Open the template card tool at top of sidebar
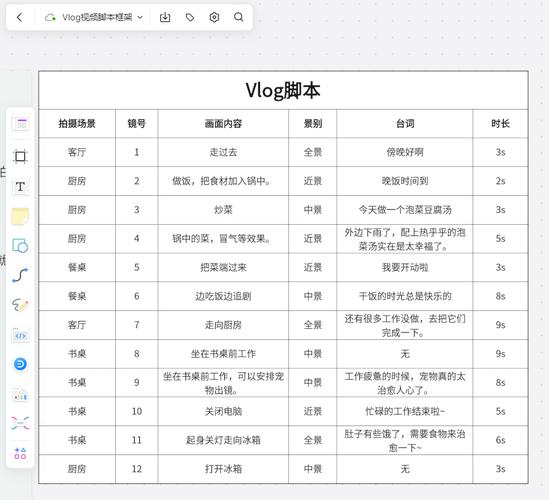The image size is (549, 500). tap(21, 124)
